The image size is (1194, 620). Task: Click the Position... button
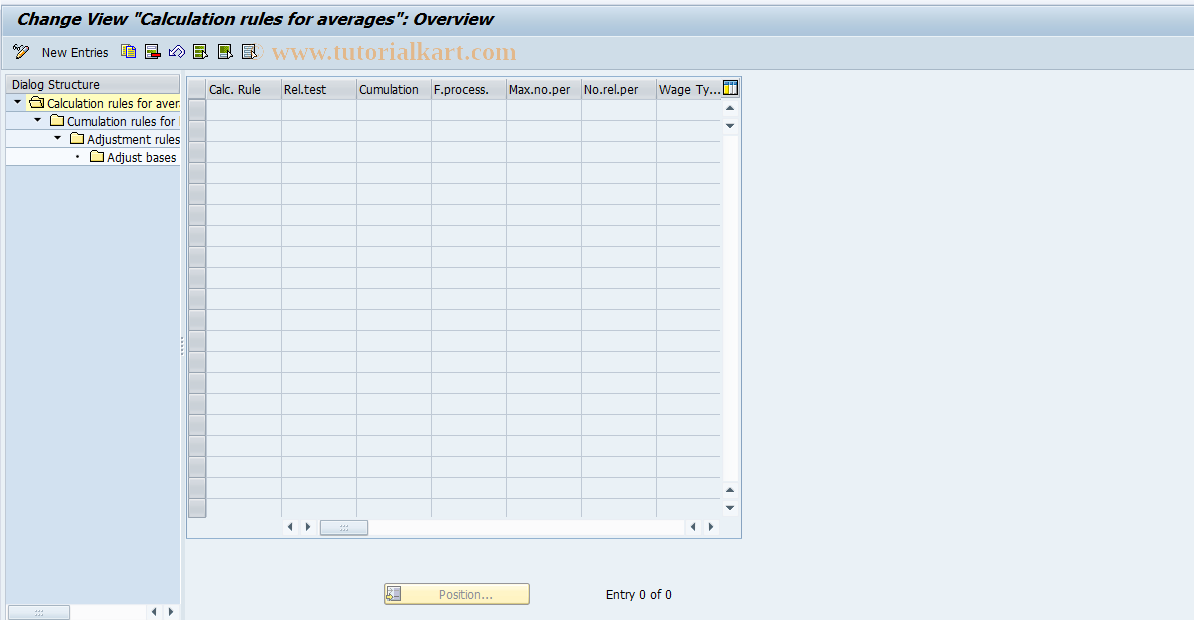[457, 594]
